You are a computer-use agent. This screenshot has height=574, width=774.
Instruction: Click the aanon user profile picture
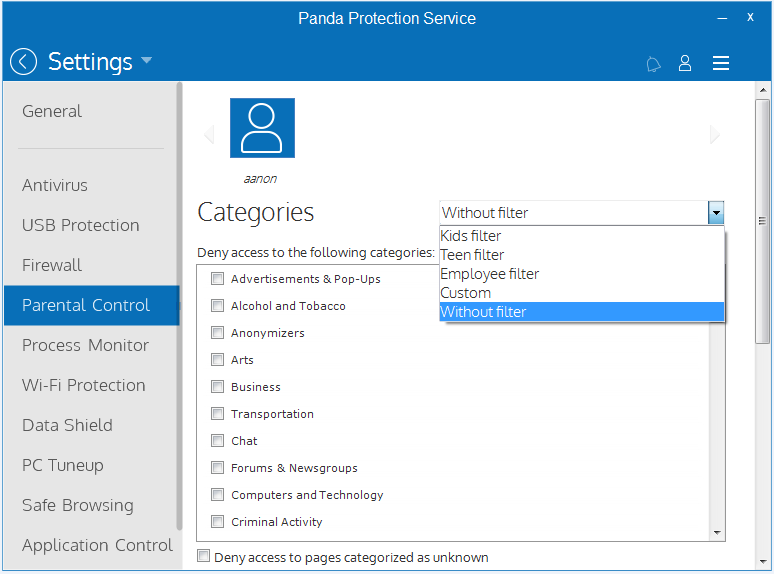262,128
